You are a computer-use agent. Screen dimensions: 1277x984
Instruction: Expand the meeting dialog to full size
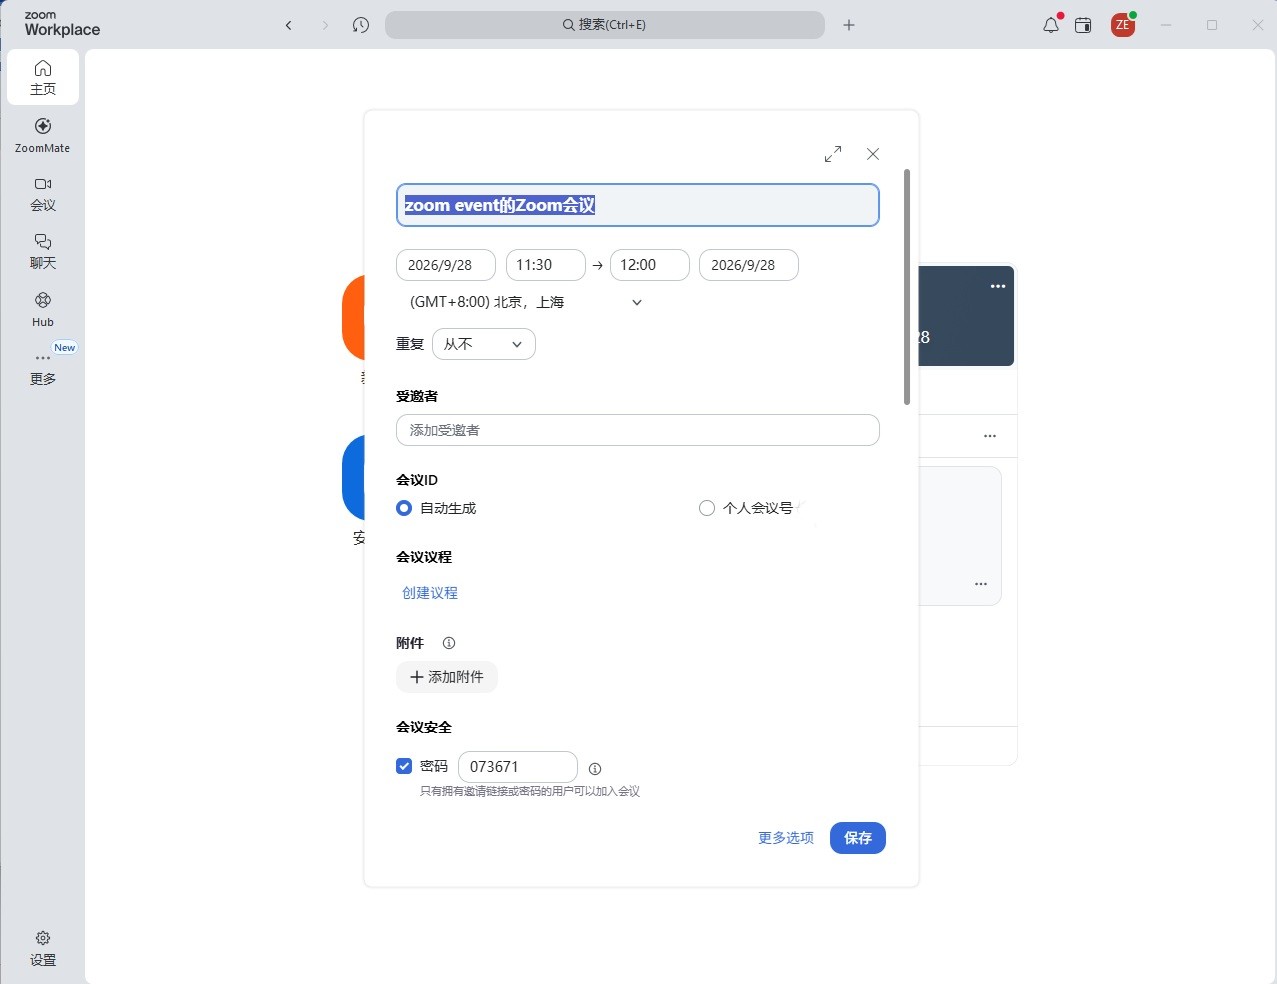833,154
